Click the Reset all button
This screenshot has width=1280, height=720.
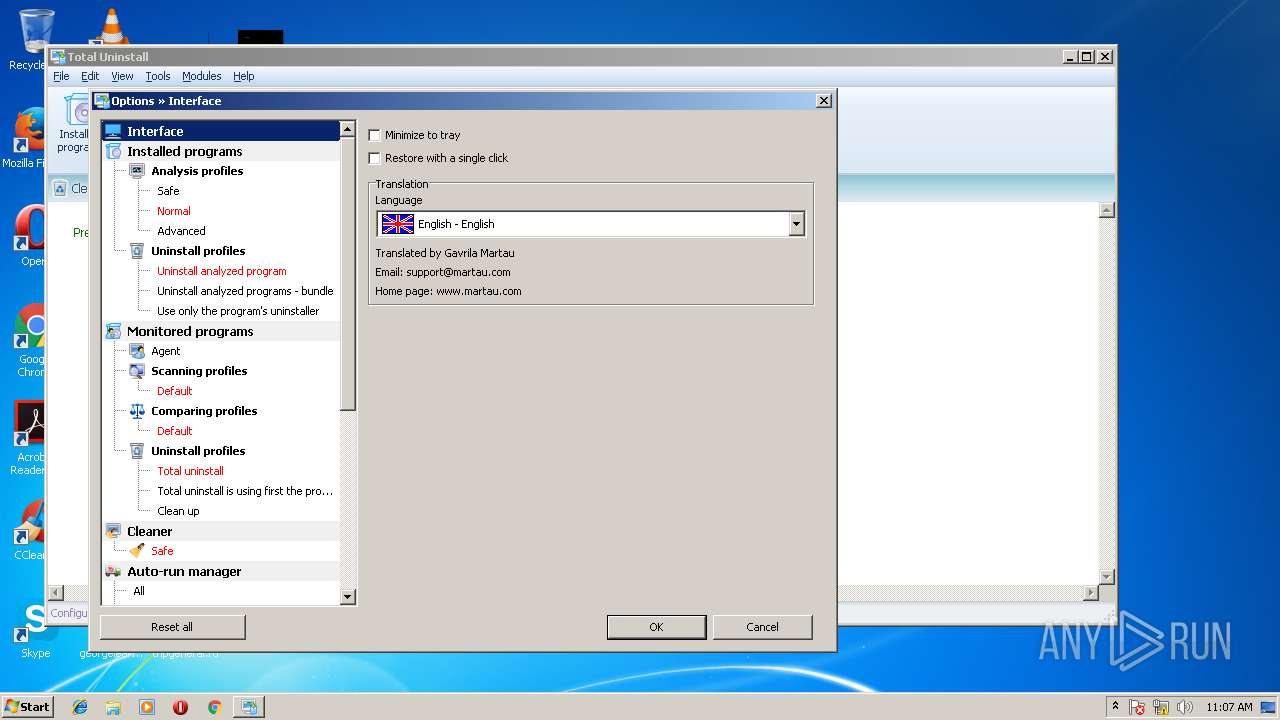[172, 627]
